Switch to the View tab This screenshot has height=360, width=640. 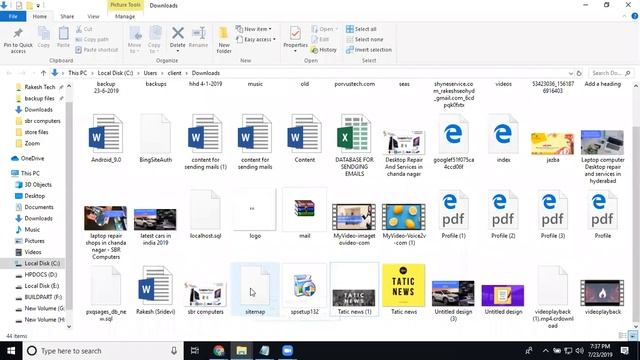[93, 16]
